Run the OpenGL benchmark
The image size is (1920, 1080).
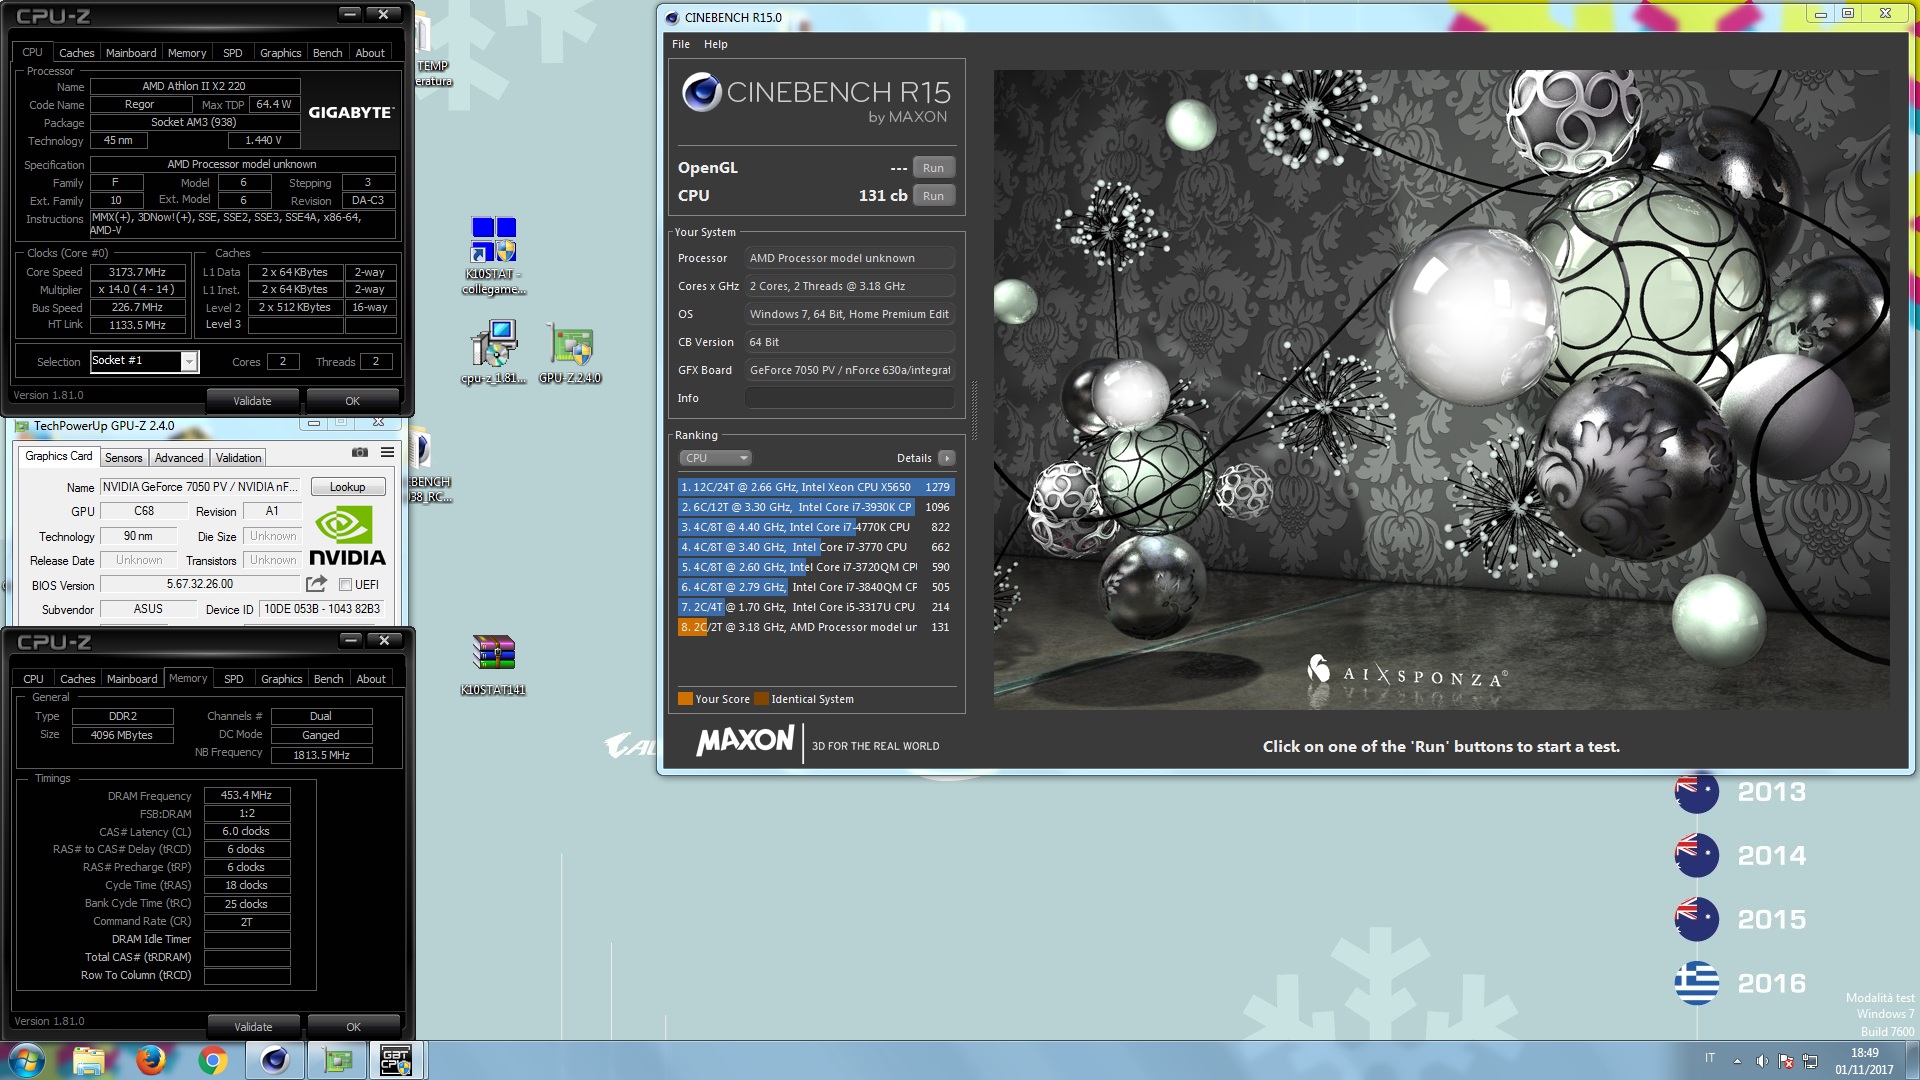[933, 168]
